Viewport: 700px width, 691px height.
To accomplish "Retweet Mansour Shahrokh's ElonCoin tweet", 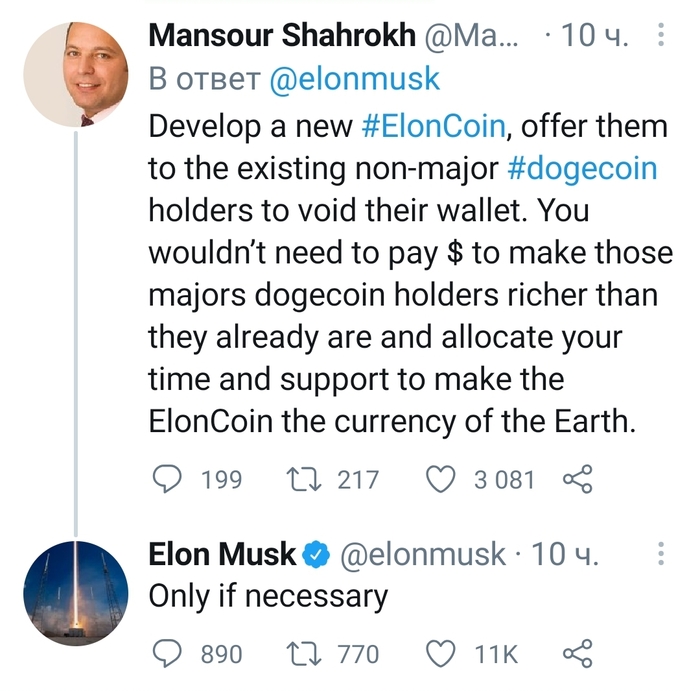I will tap(304, 479).
